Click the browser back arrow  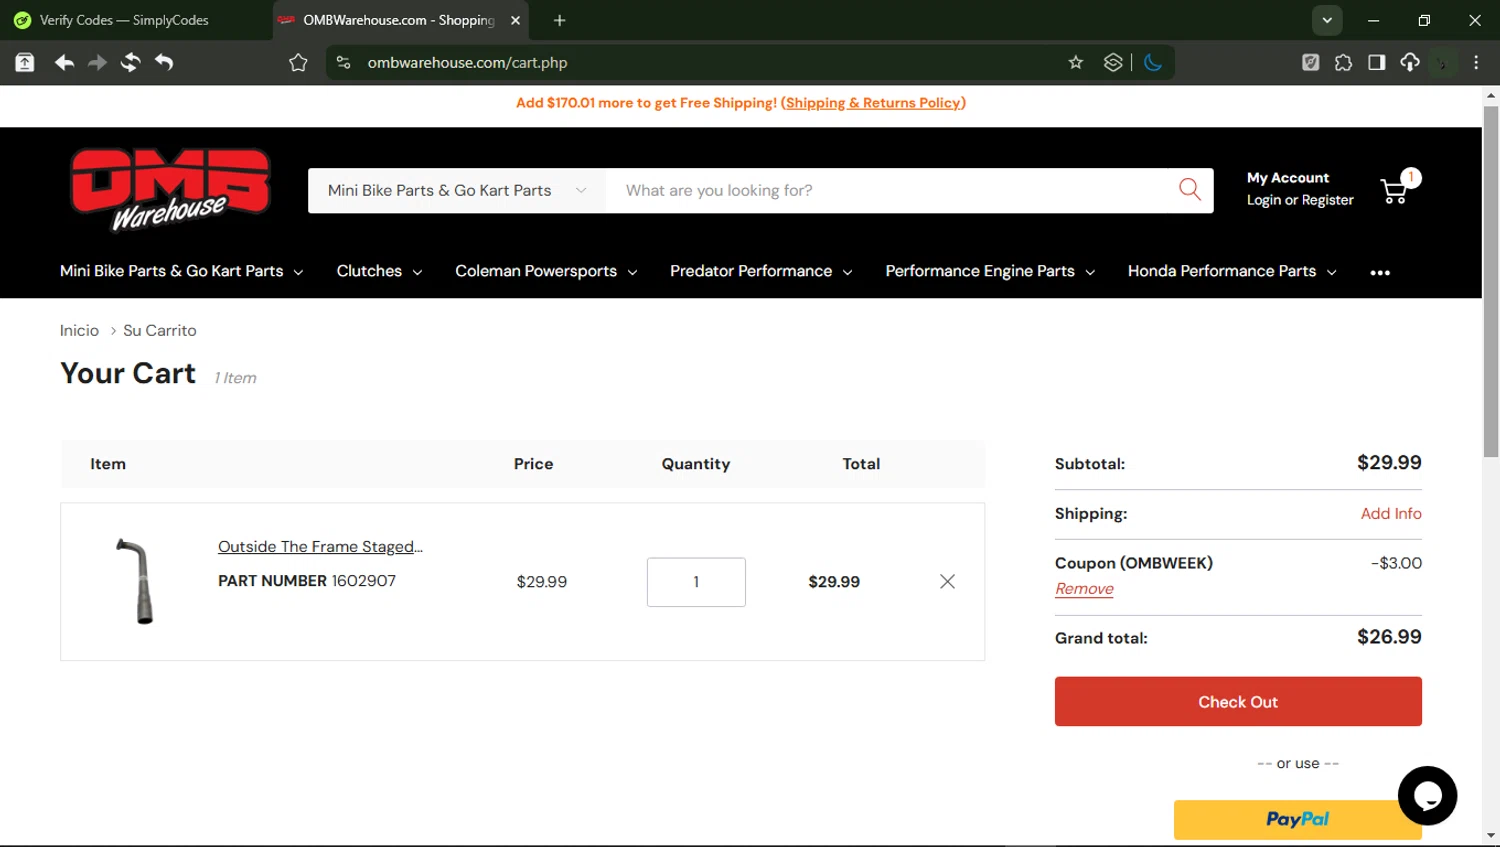click(x=64, y=62)
